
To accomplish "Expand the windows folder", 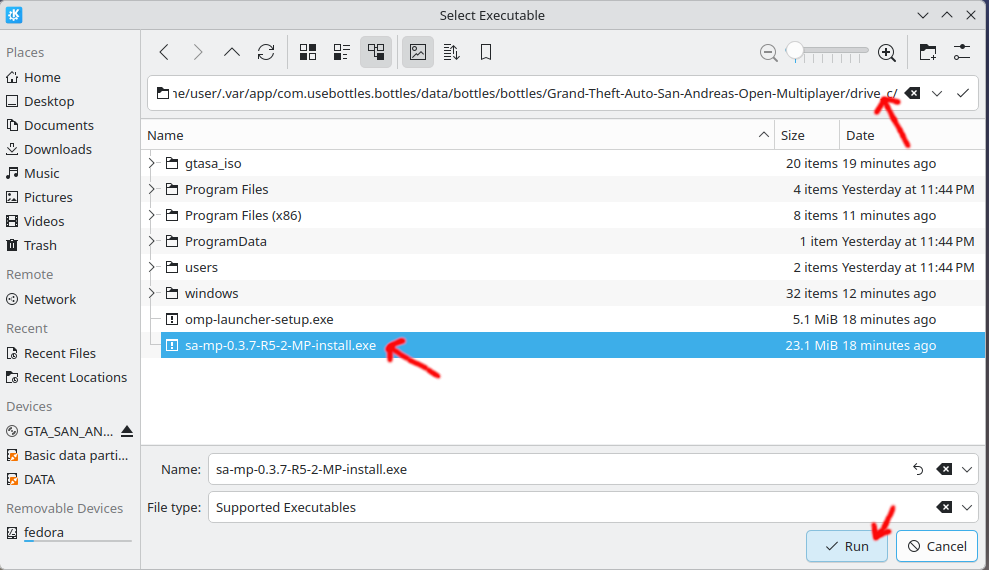I will click(x=151, y=293).
